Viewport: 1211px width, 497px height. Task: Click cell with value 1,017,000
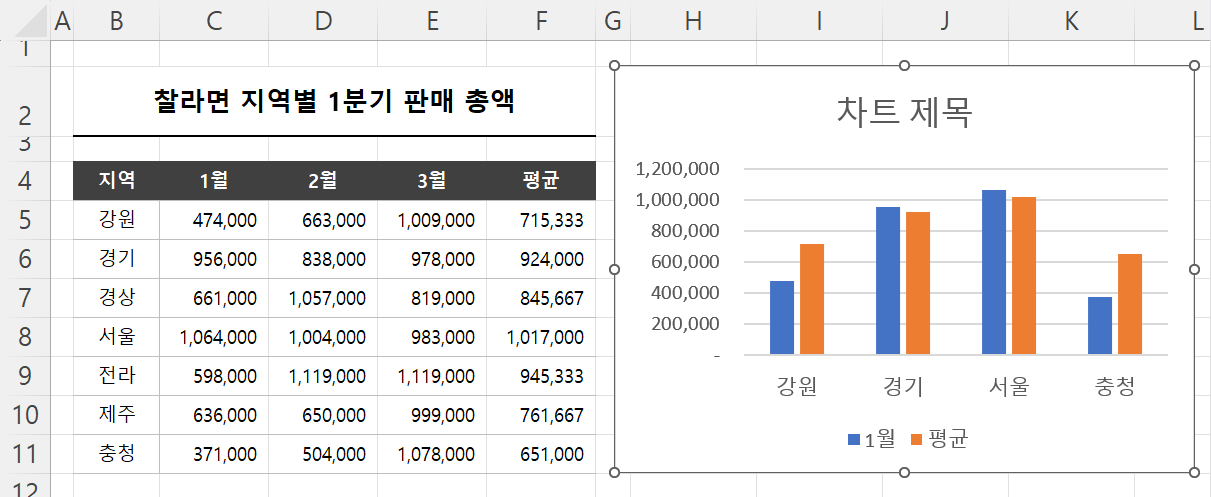coord(541,336)
